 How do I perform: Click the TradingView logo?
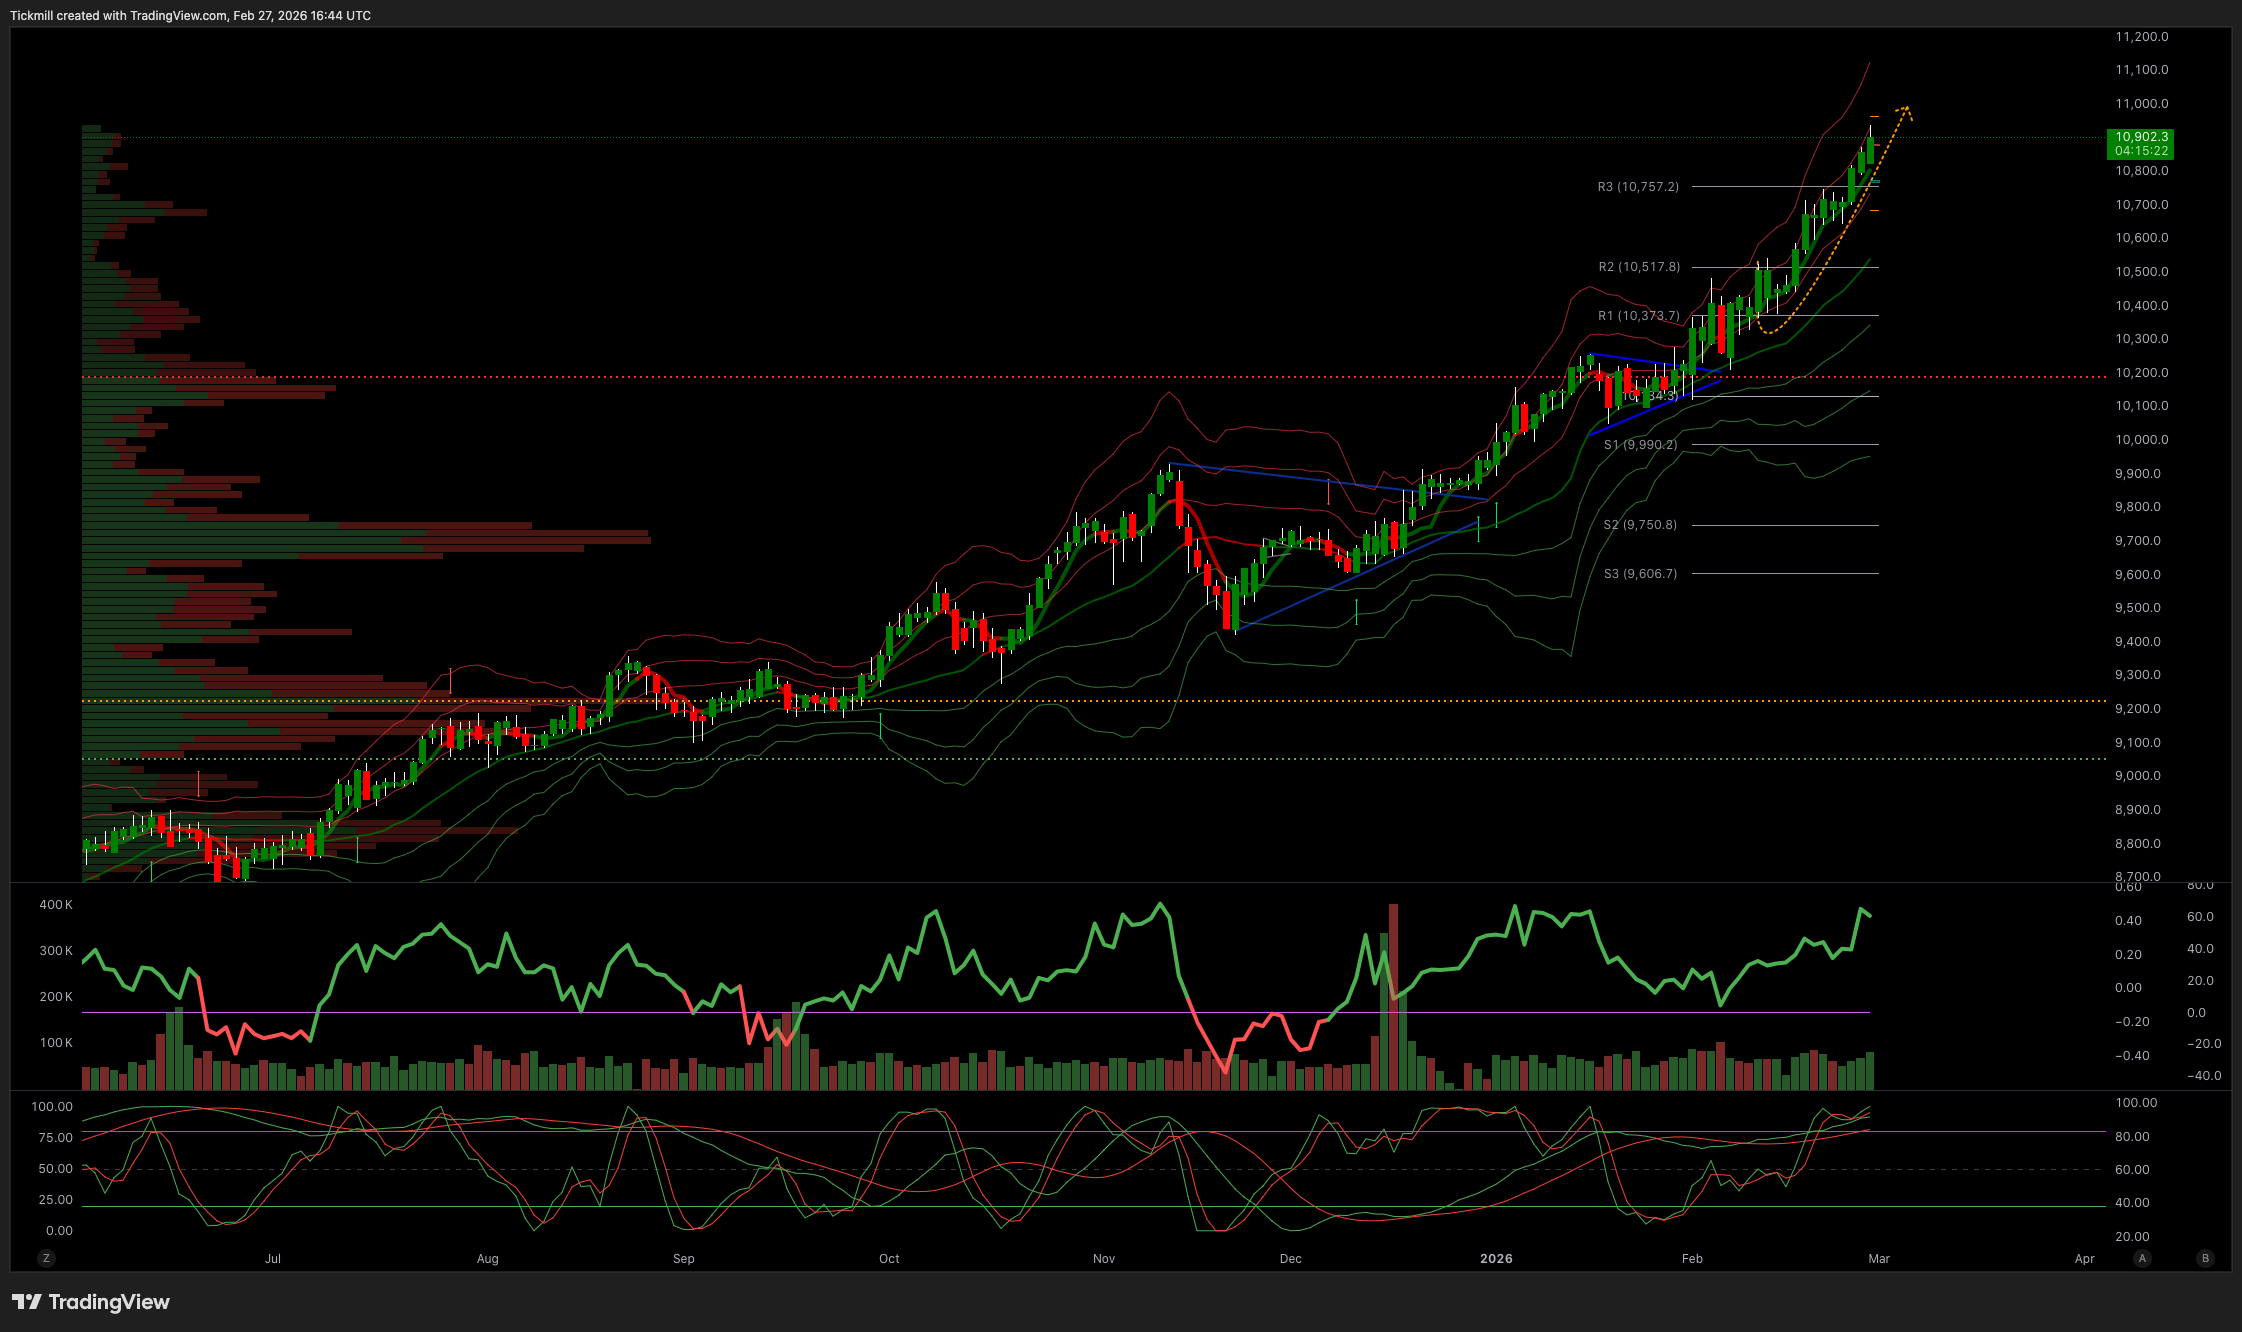click(x=91, y=1302)
